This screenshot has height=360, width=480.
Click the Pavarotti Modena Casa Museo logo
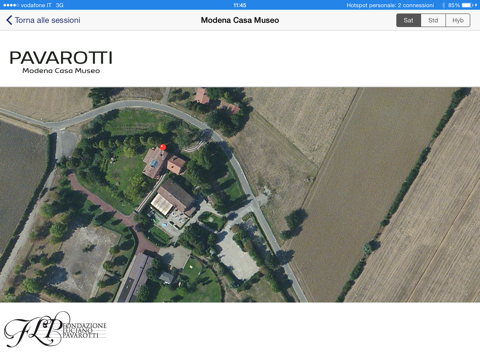(61, 62)
